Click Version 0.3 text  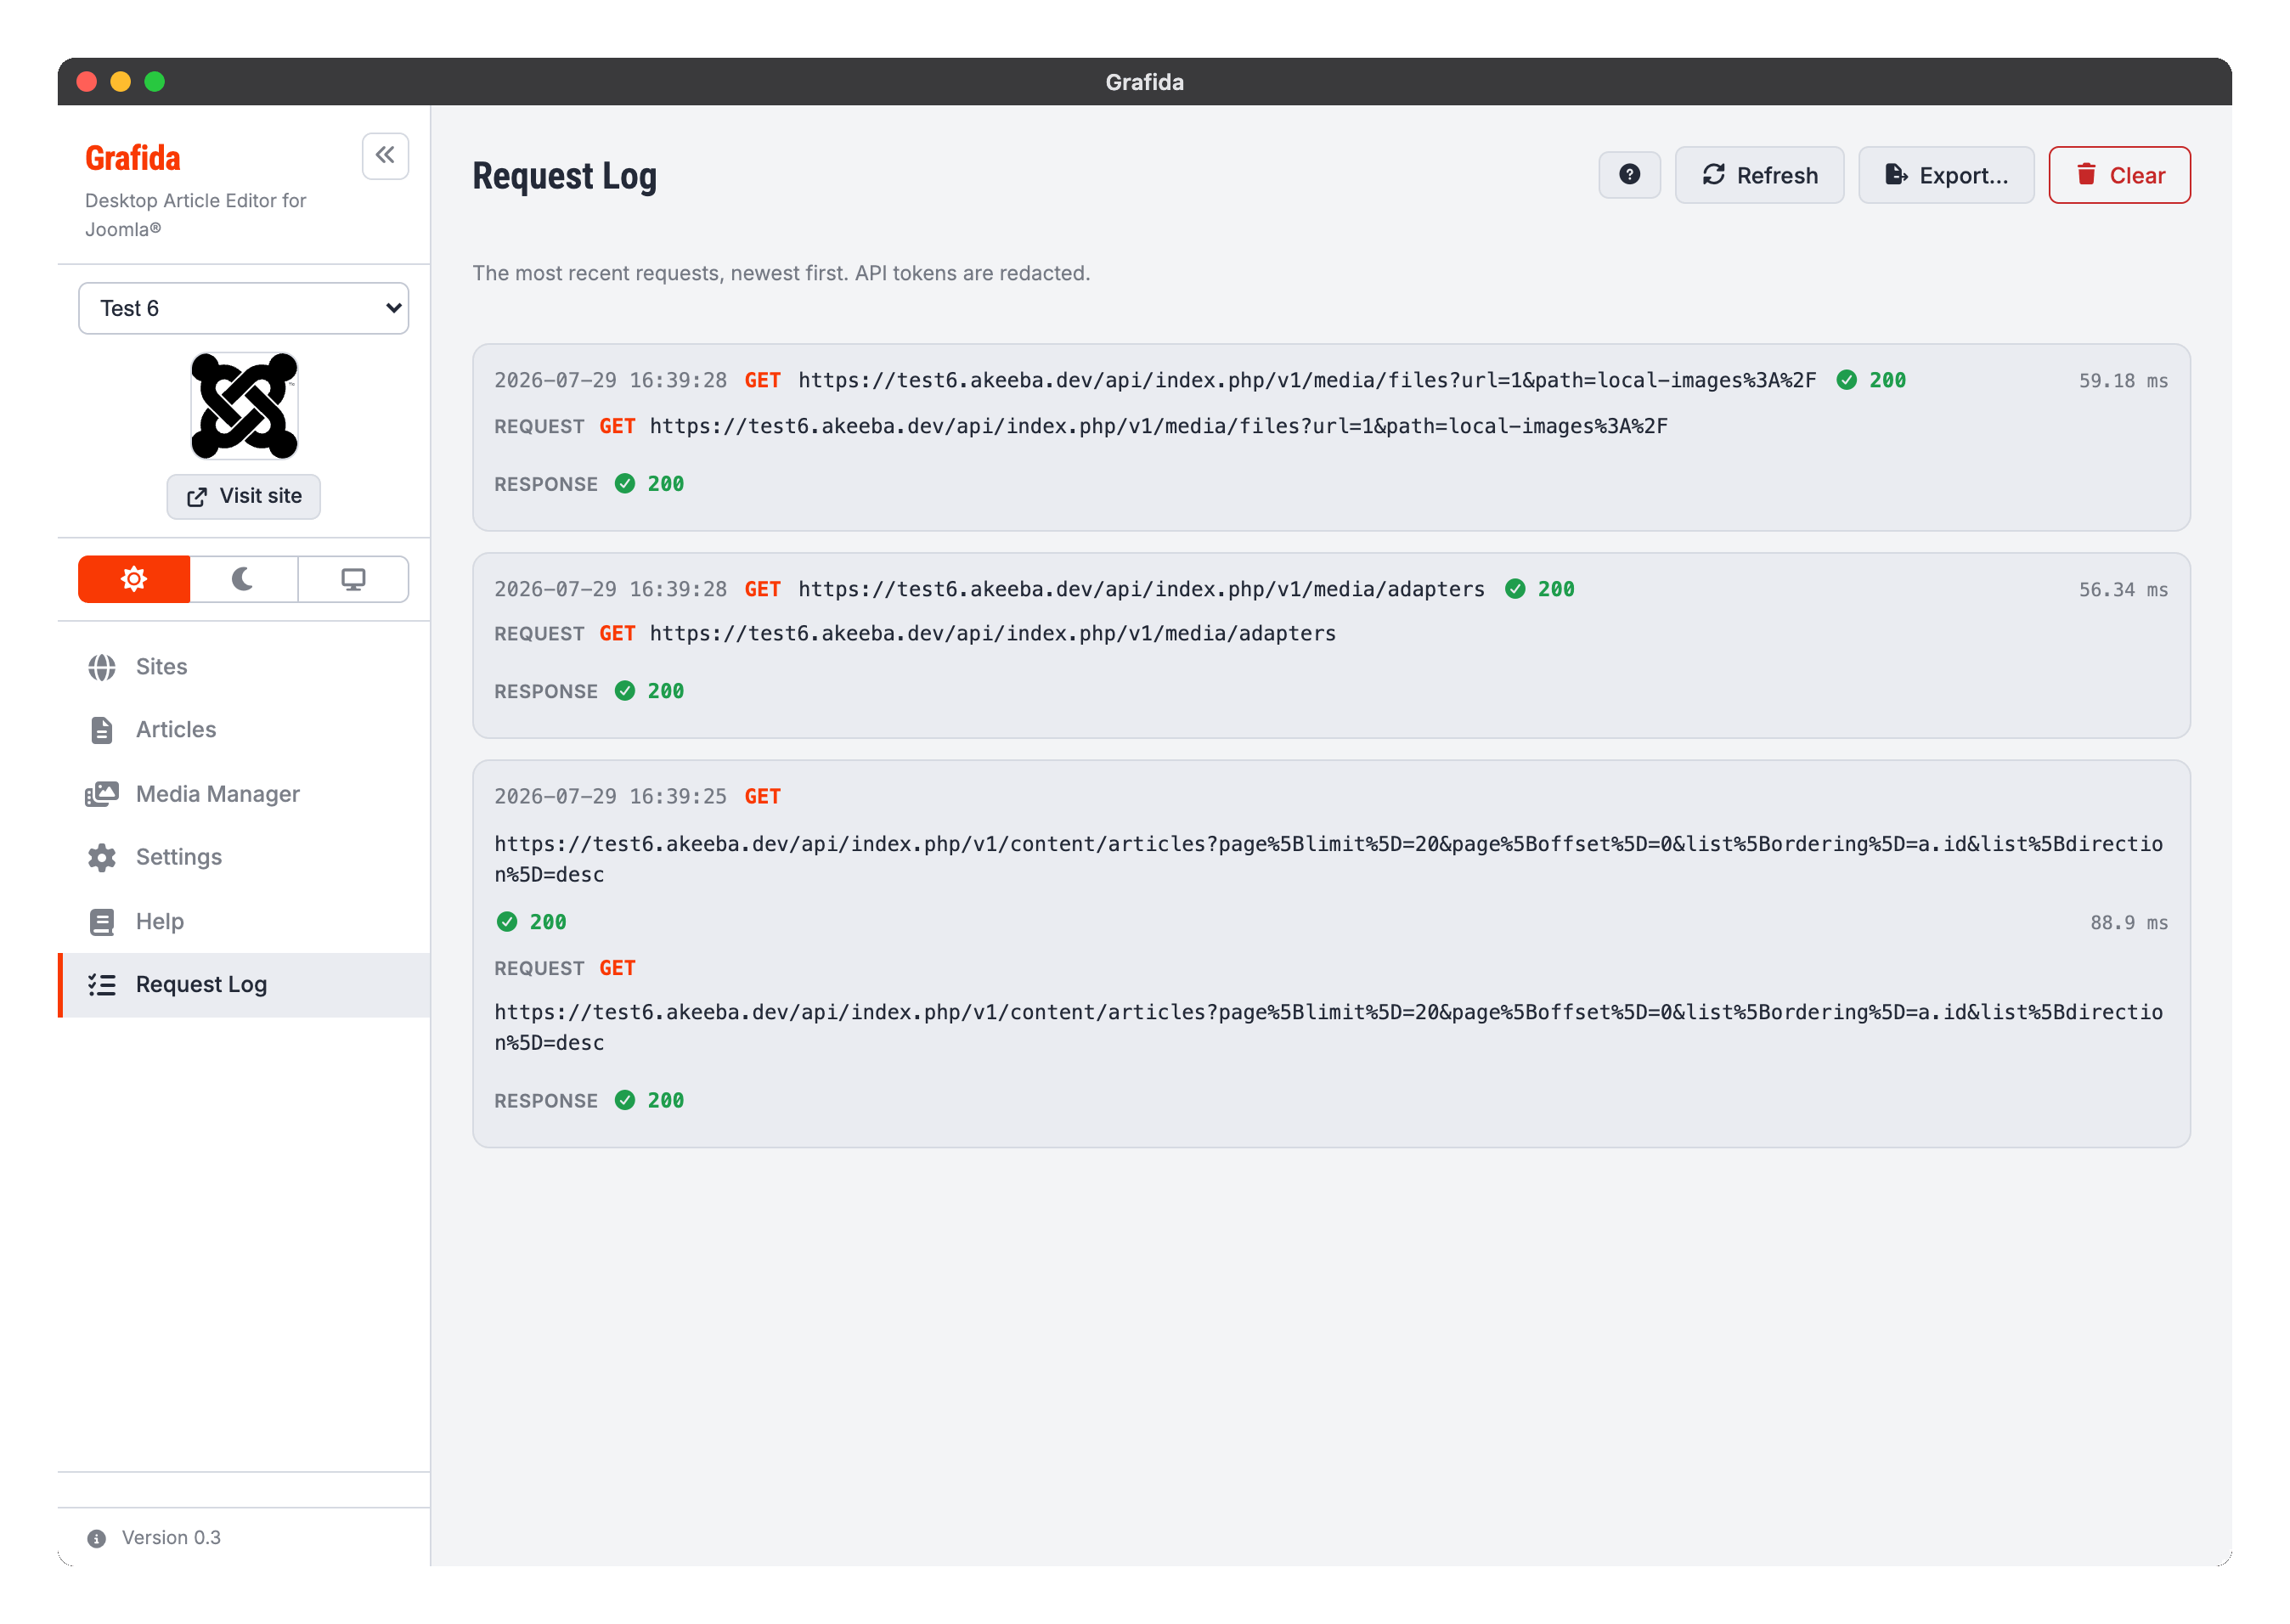coord(171,1538)
